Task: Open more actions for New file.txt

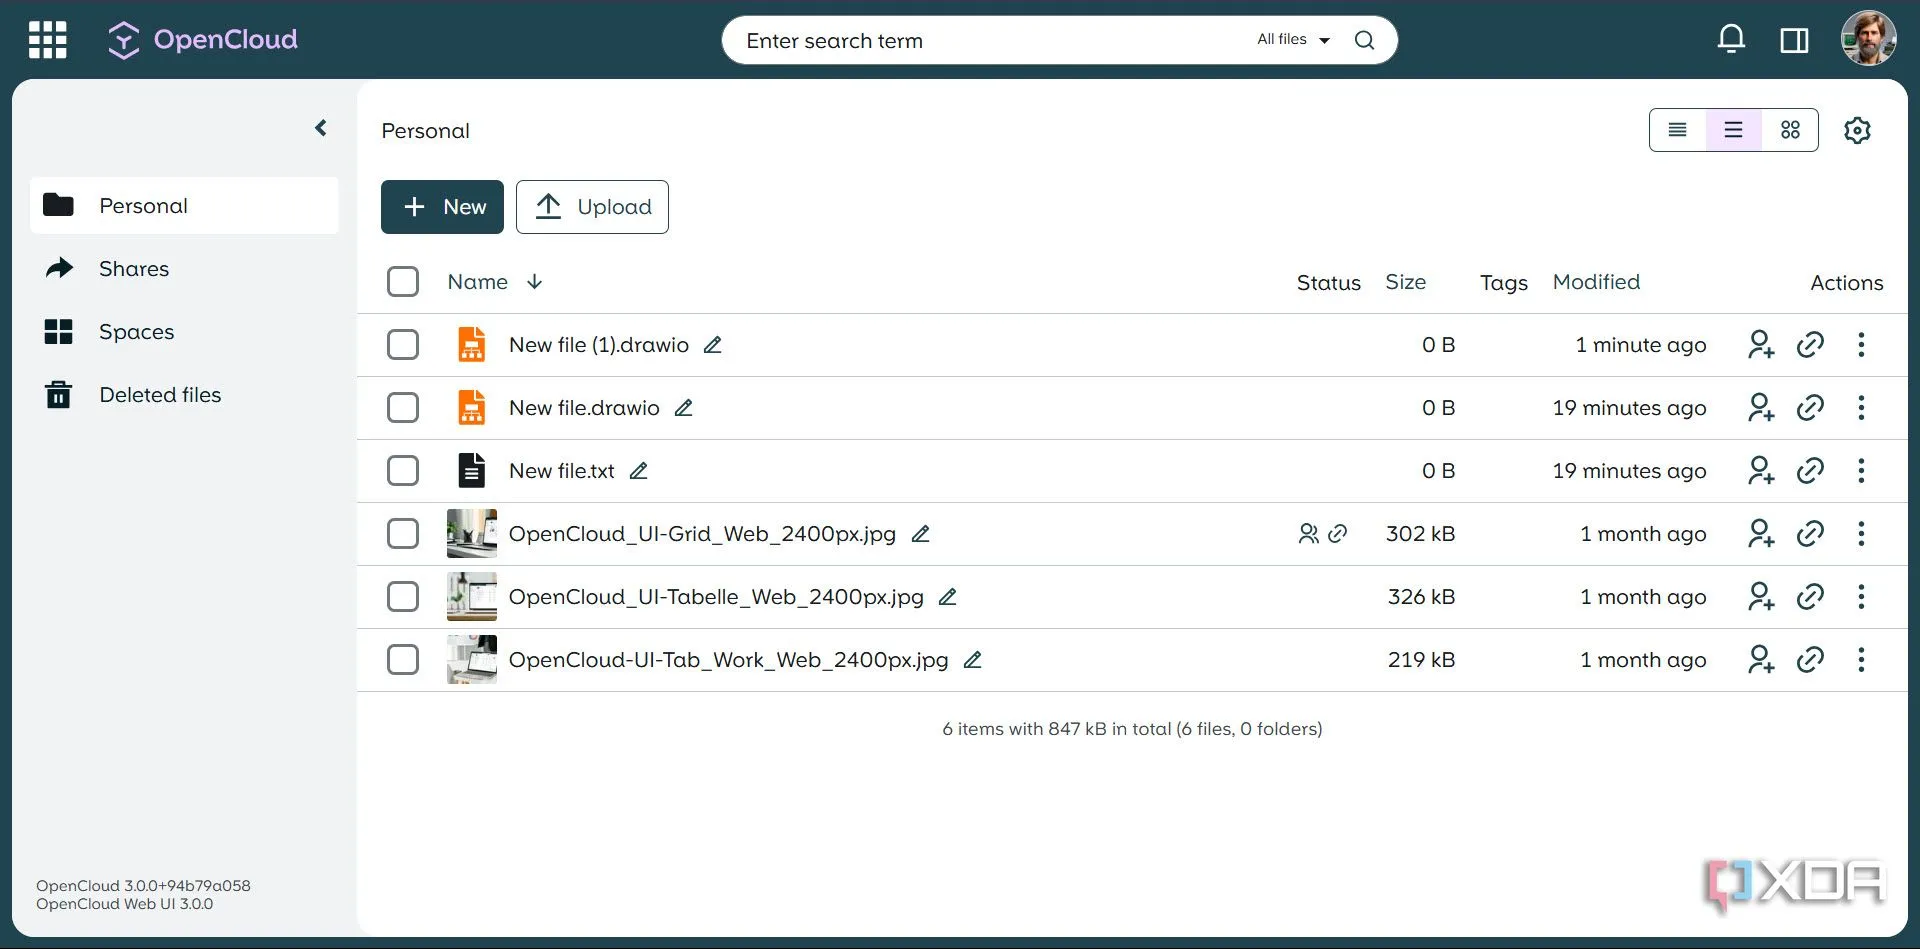Action: coord(1861,471)
